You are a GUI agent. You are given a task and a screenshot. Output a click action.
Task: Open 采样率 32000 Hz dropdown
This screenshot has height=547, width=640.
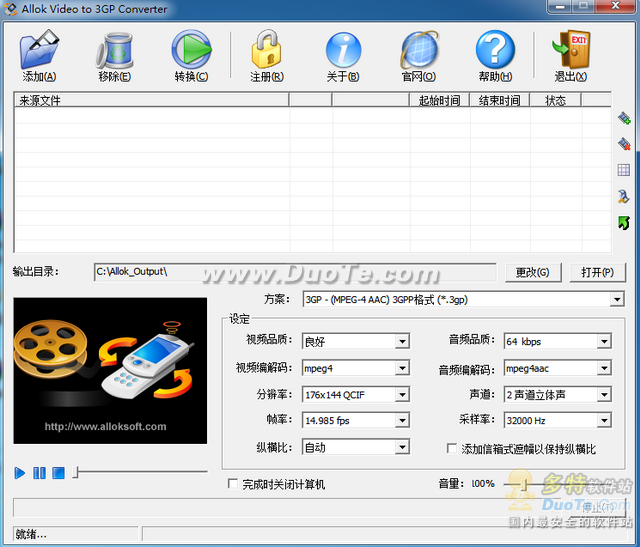click(x=604, y=420)
